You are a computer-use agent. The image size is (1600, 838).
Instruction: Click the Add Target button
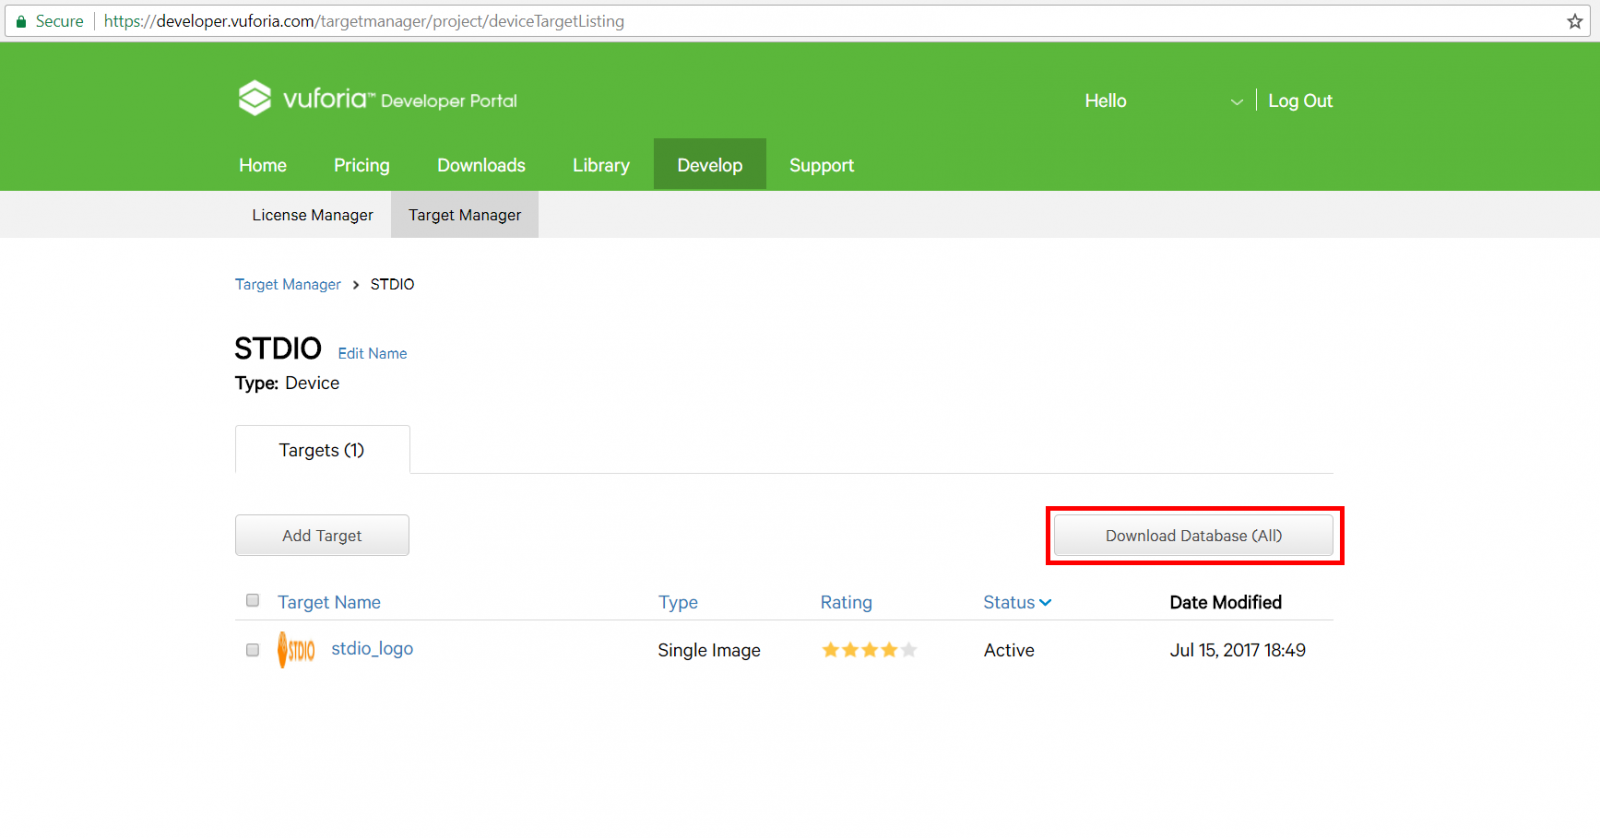tap(322, 535)
